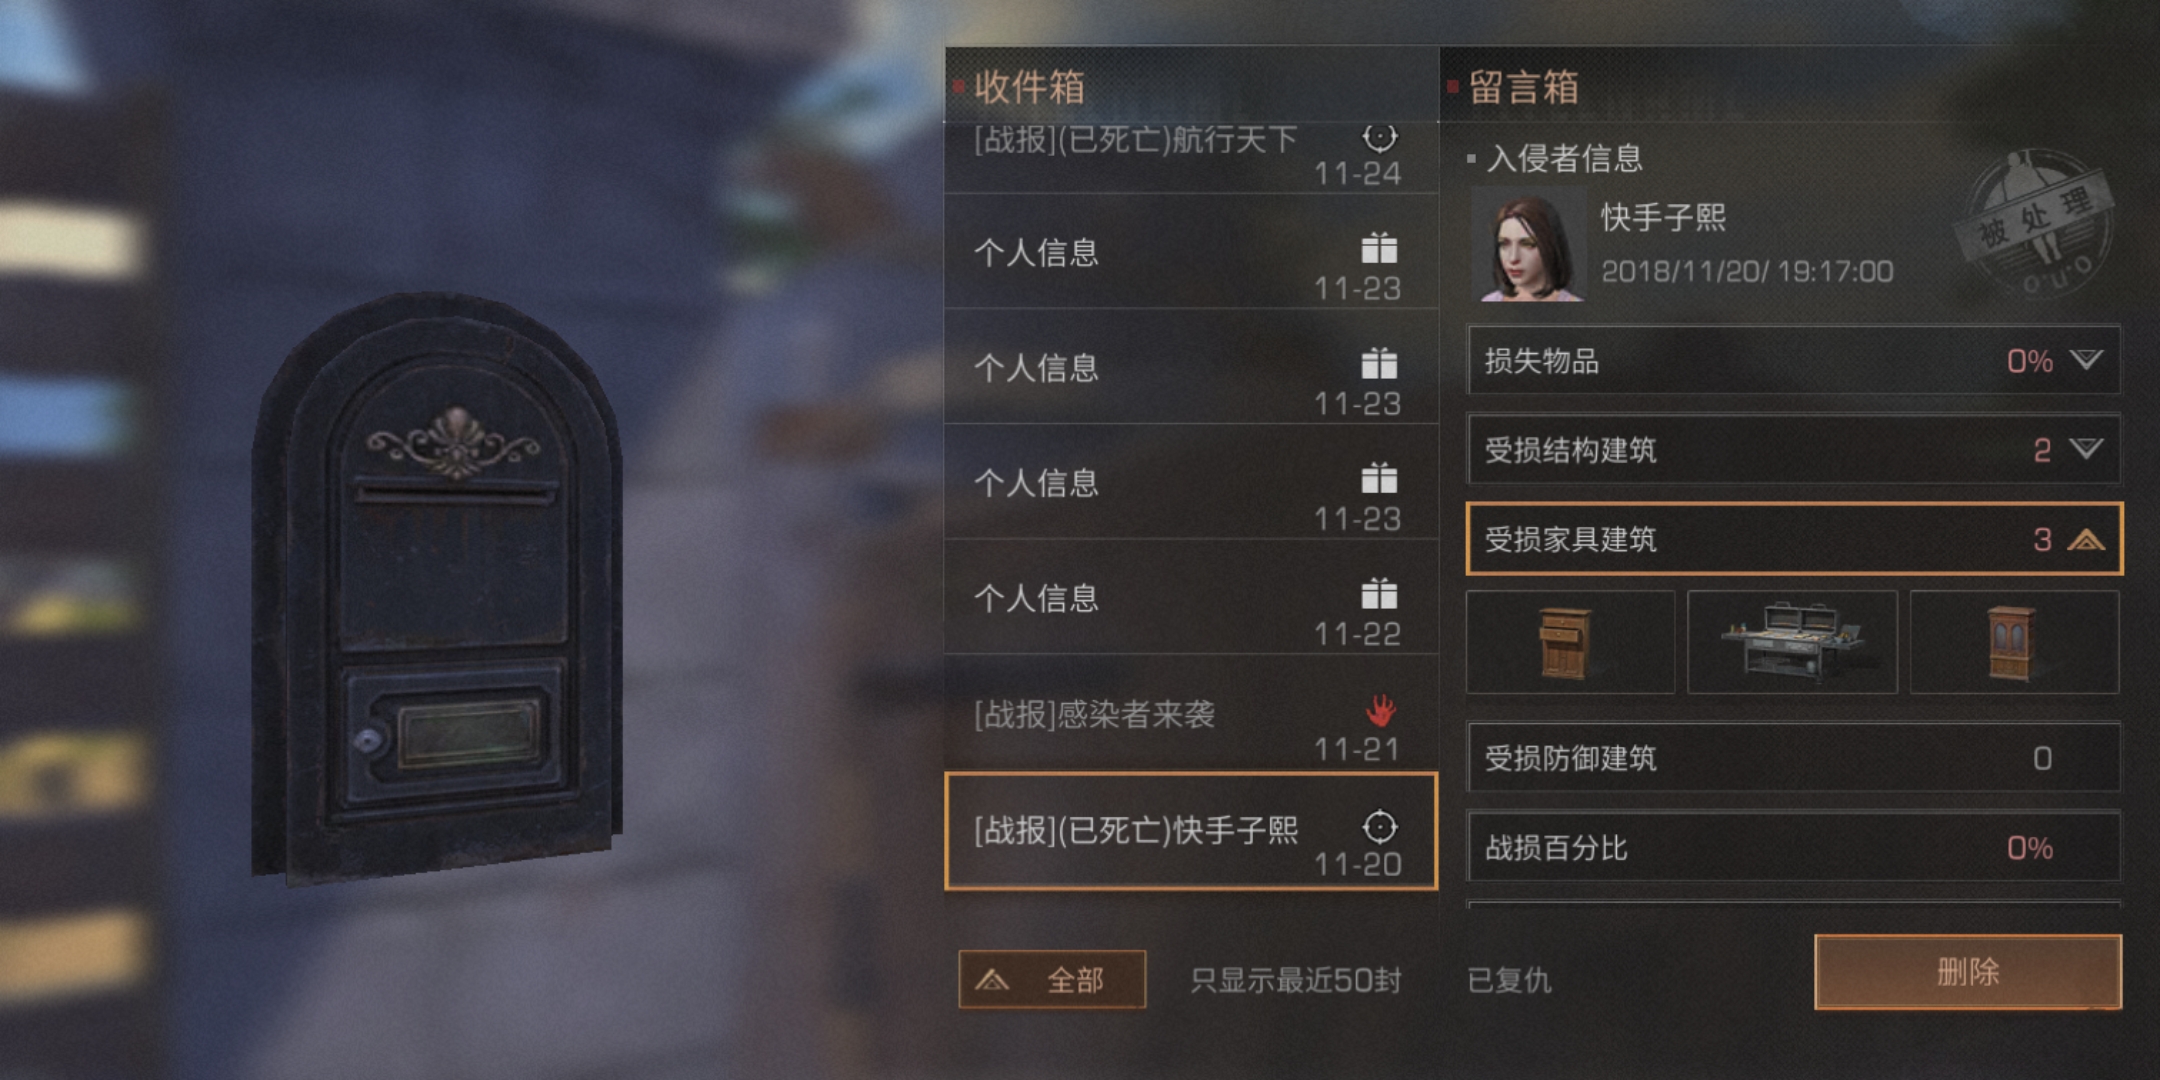Screen dimensions: 2160x1080
Task: Click the damaged workbench furniture thumbnail
Action: pos(1792,642)
